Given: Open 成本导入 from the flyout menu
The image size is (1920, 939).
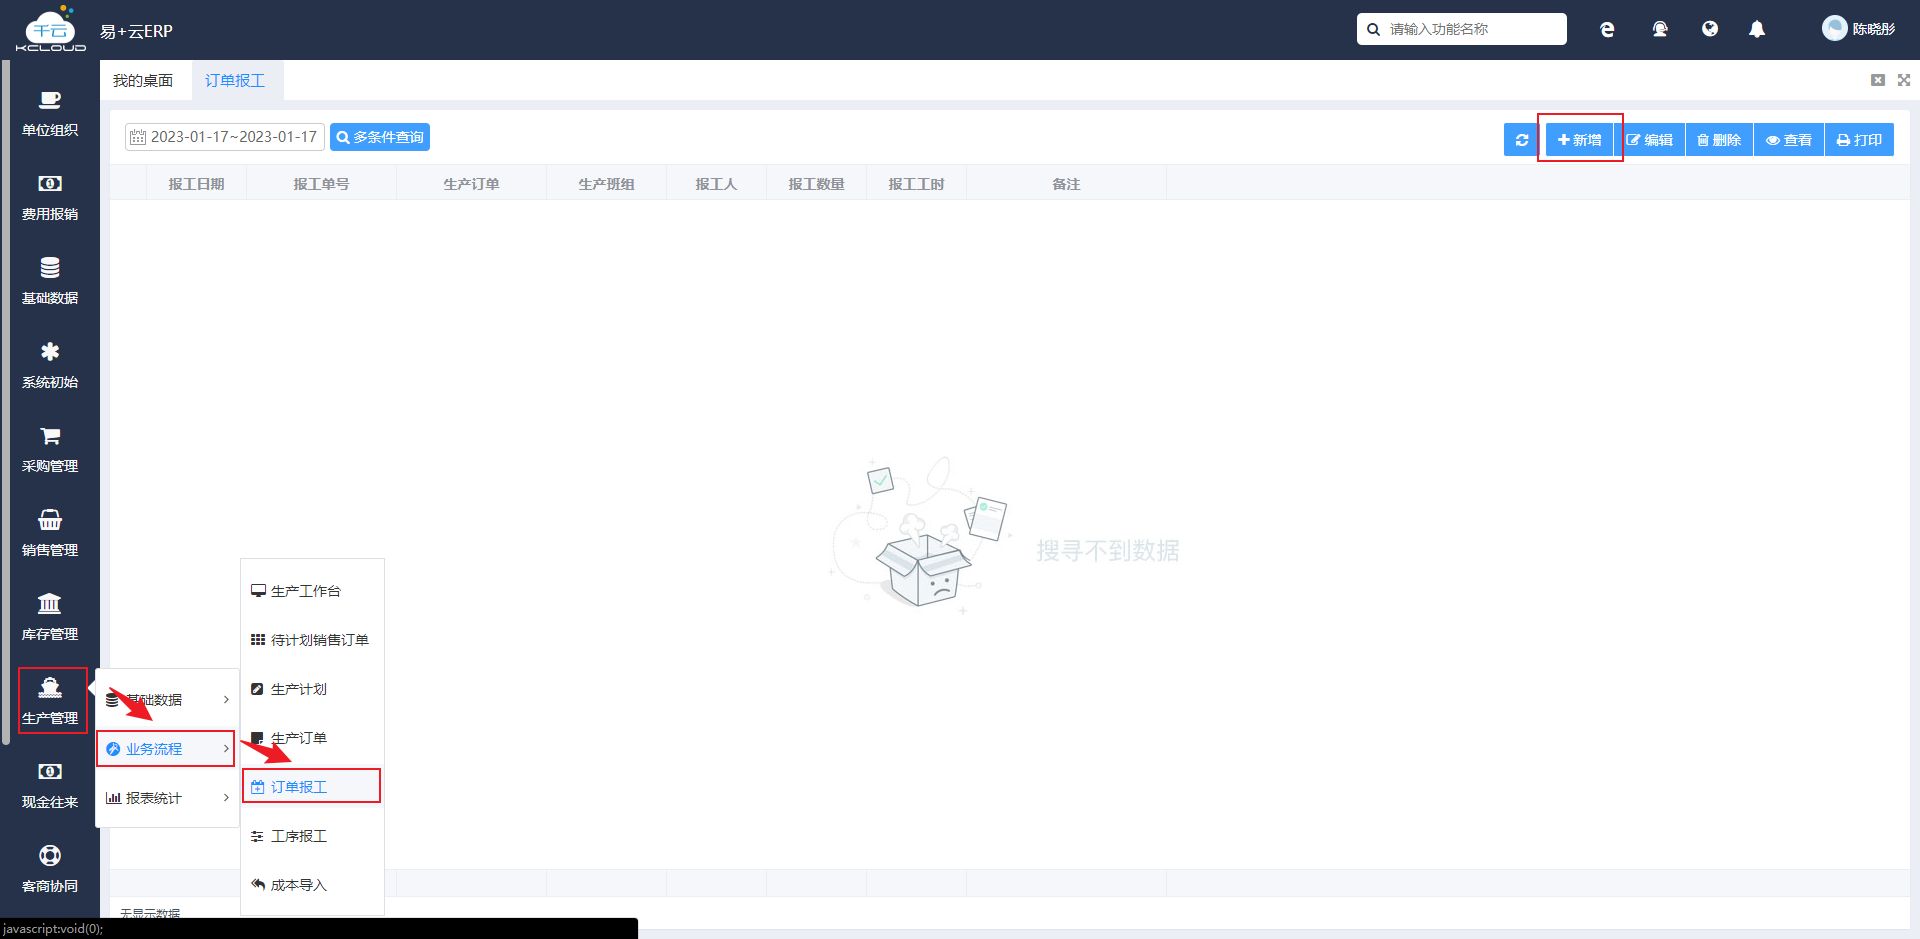Looking at the screenshot, I should tap(312, 885).
